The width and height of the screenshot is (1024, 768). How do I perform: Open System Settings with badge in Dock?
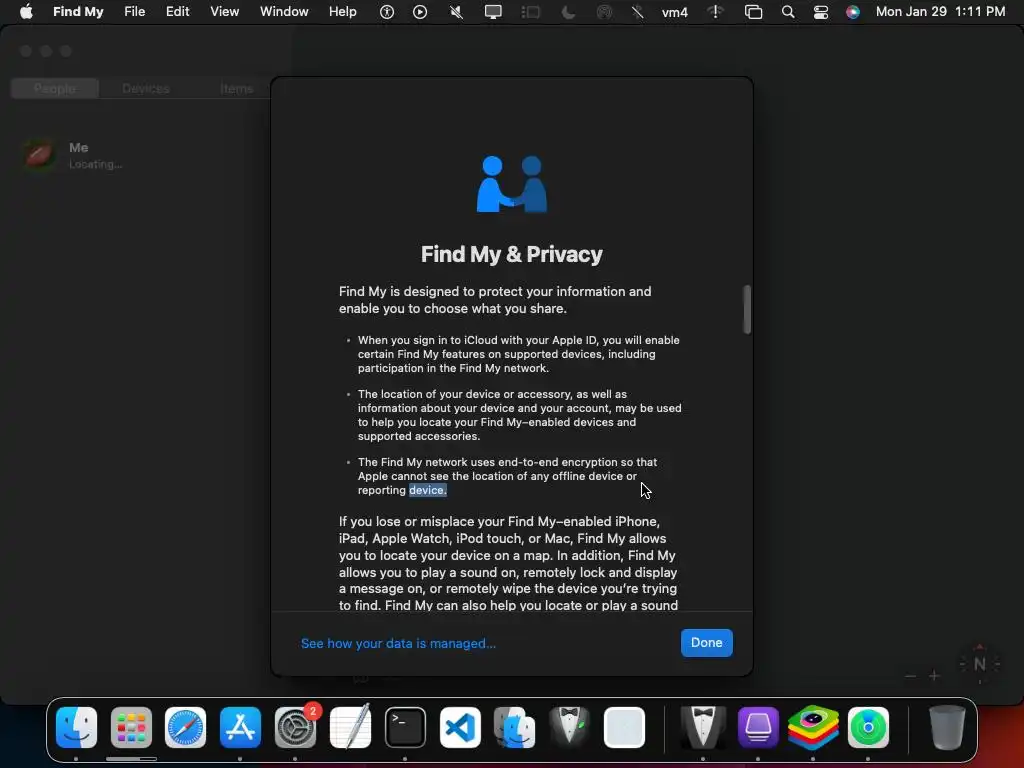tap(295, 727)
